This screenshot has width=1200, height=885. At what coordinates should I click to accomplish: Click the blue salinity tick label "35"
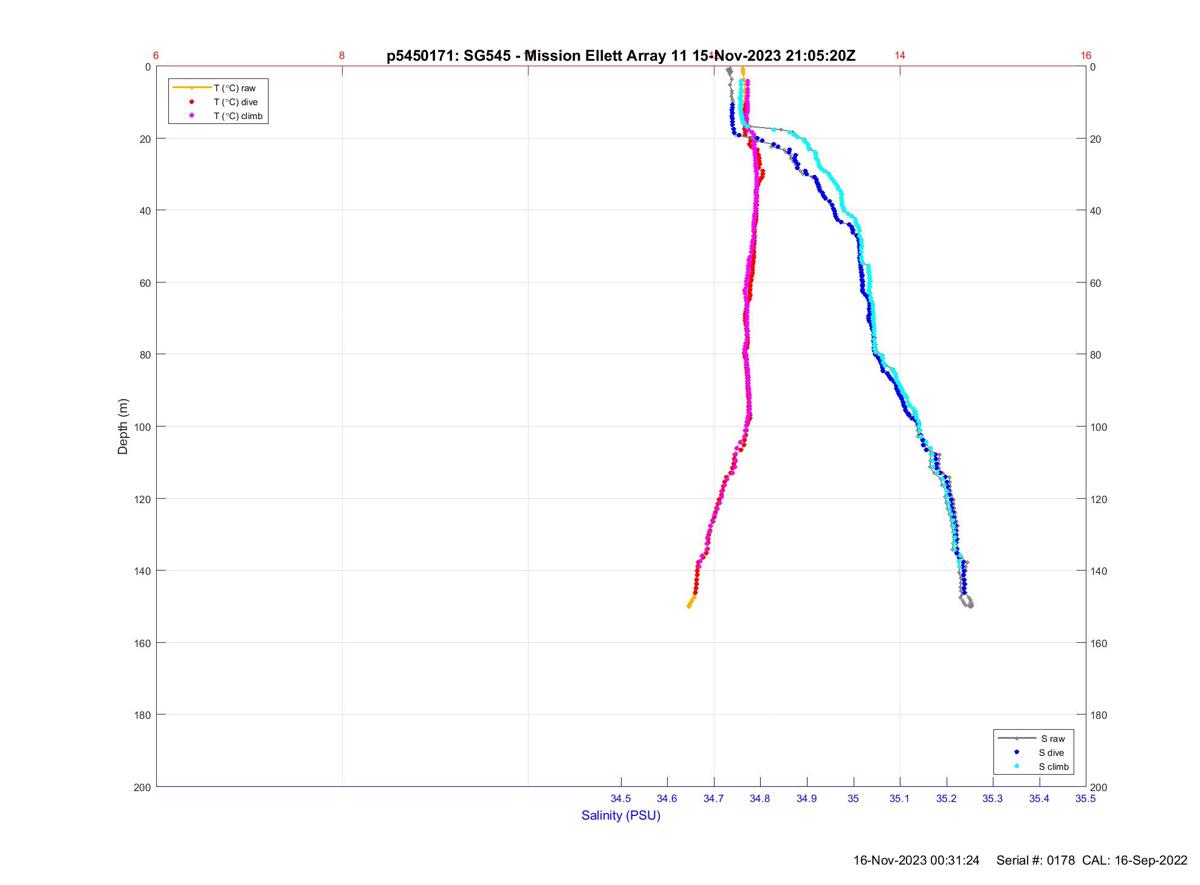click(x=853, y=798)
